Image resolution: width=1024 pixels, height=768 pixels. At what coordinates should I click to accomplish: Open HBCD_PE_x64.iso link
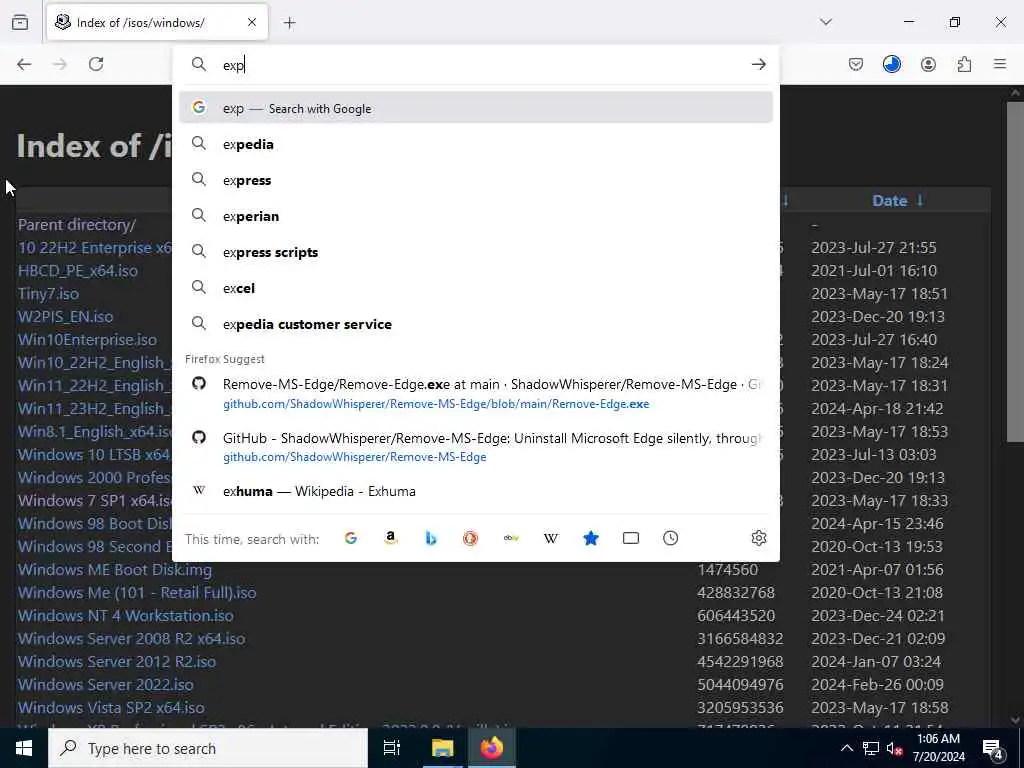coord(77,270)
